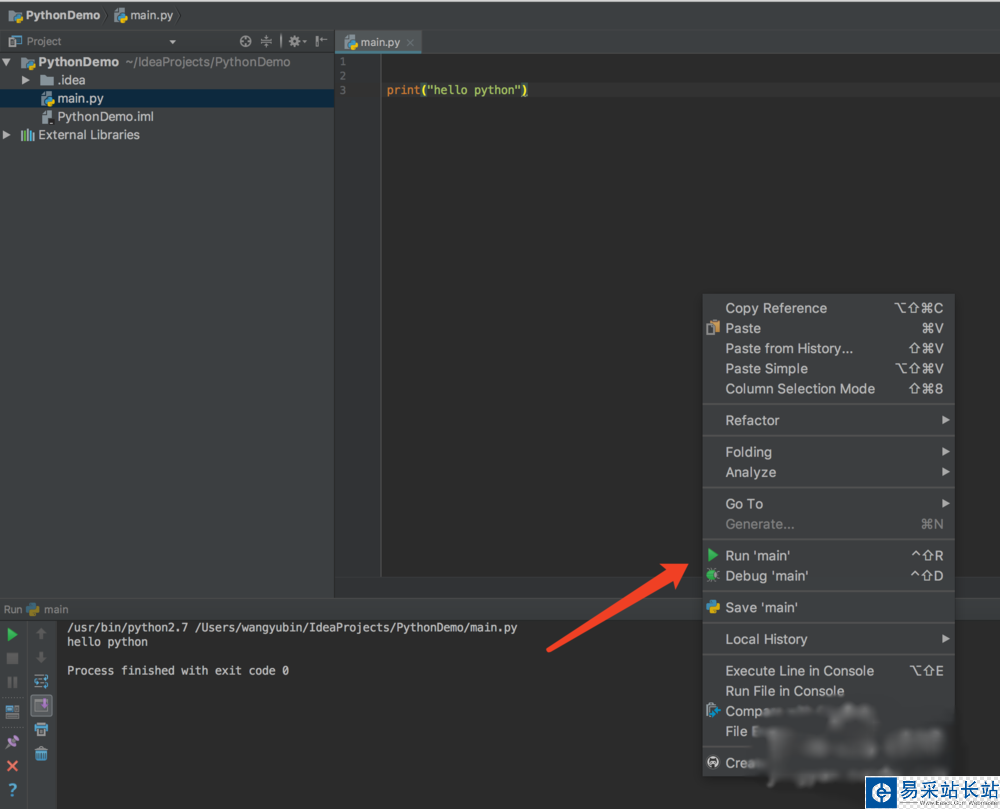Click the Up the Stack Trace arrow
The image size is (1000, 809).
[x=41, y=634]
